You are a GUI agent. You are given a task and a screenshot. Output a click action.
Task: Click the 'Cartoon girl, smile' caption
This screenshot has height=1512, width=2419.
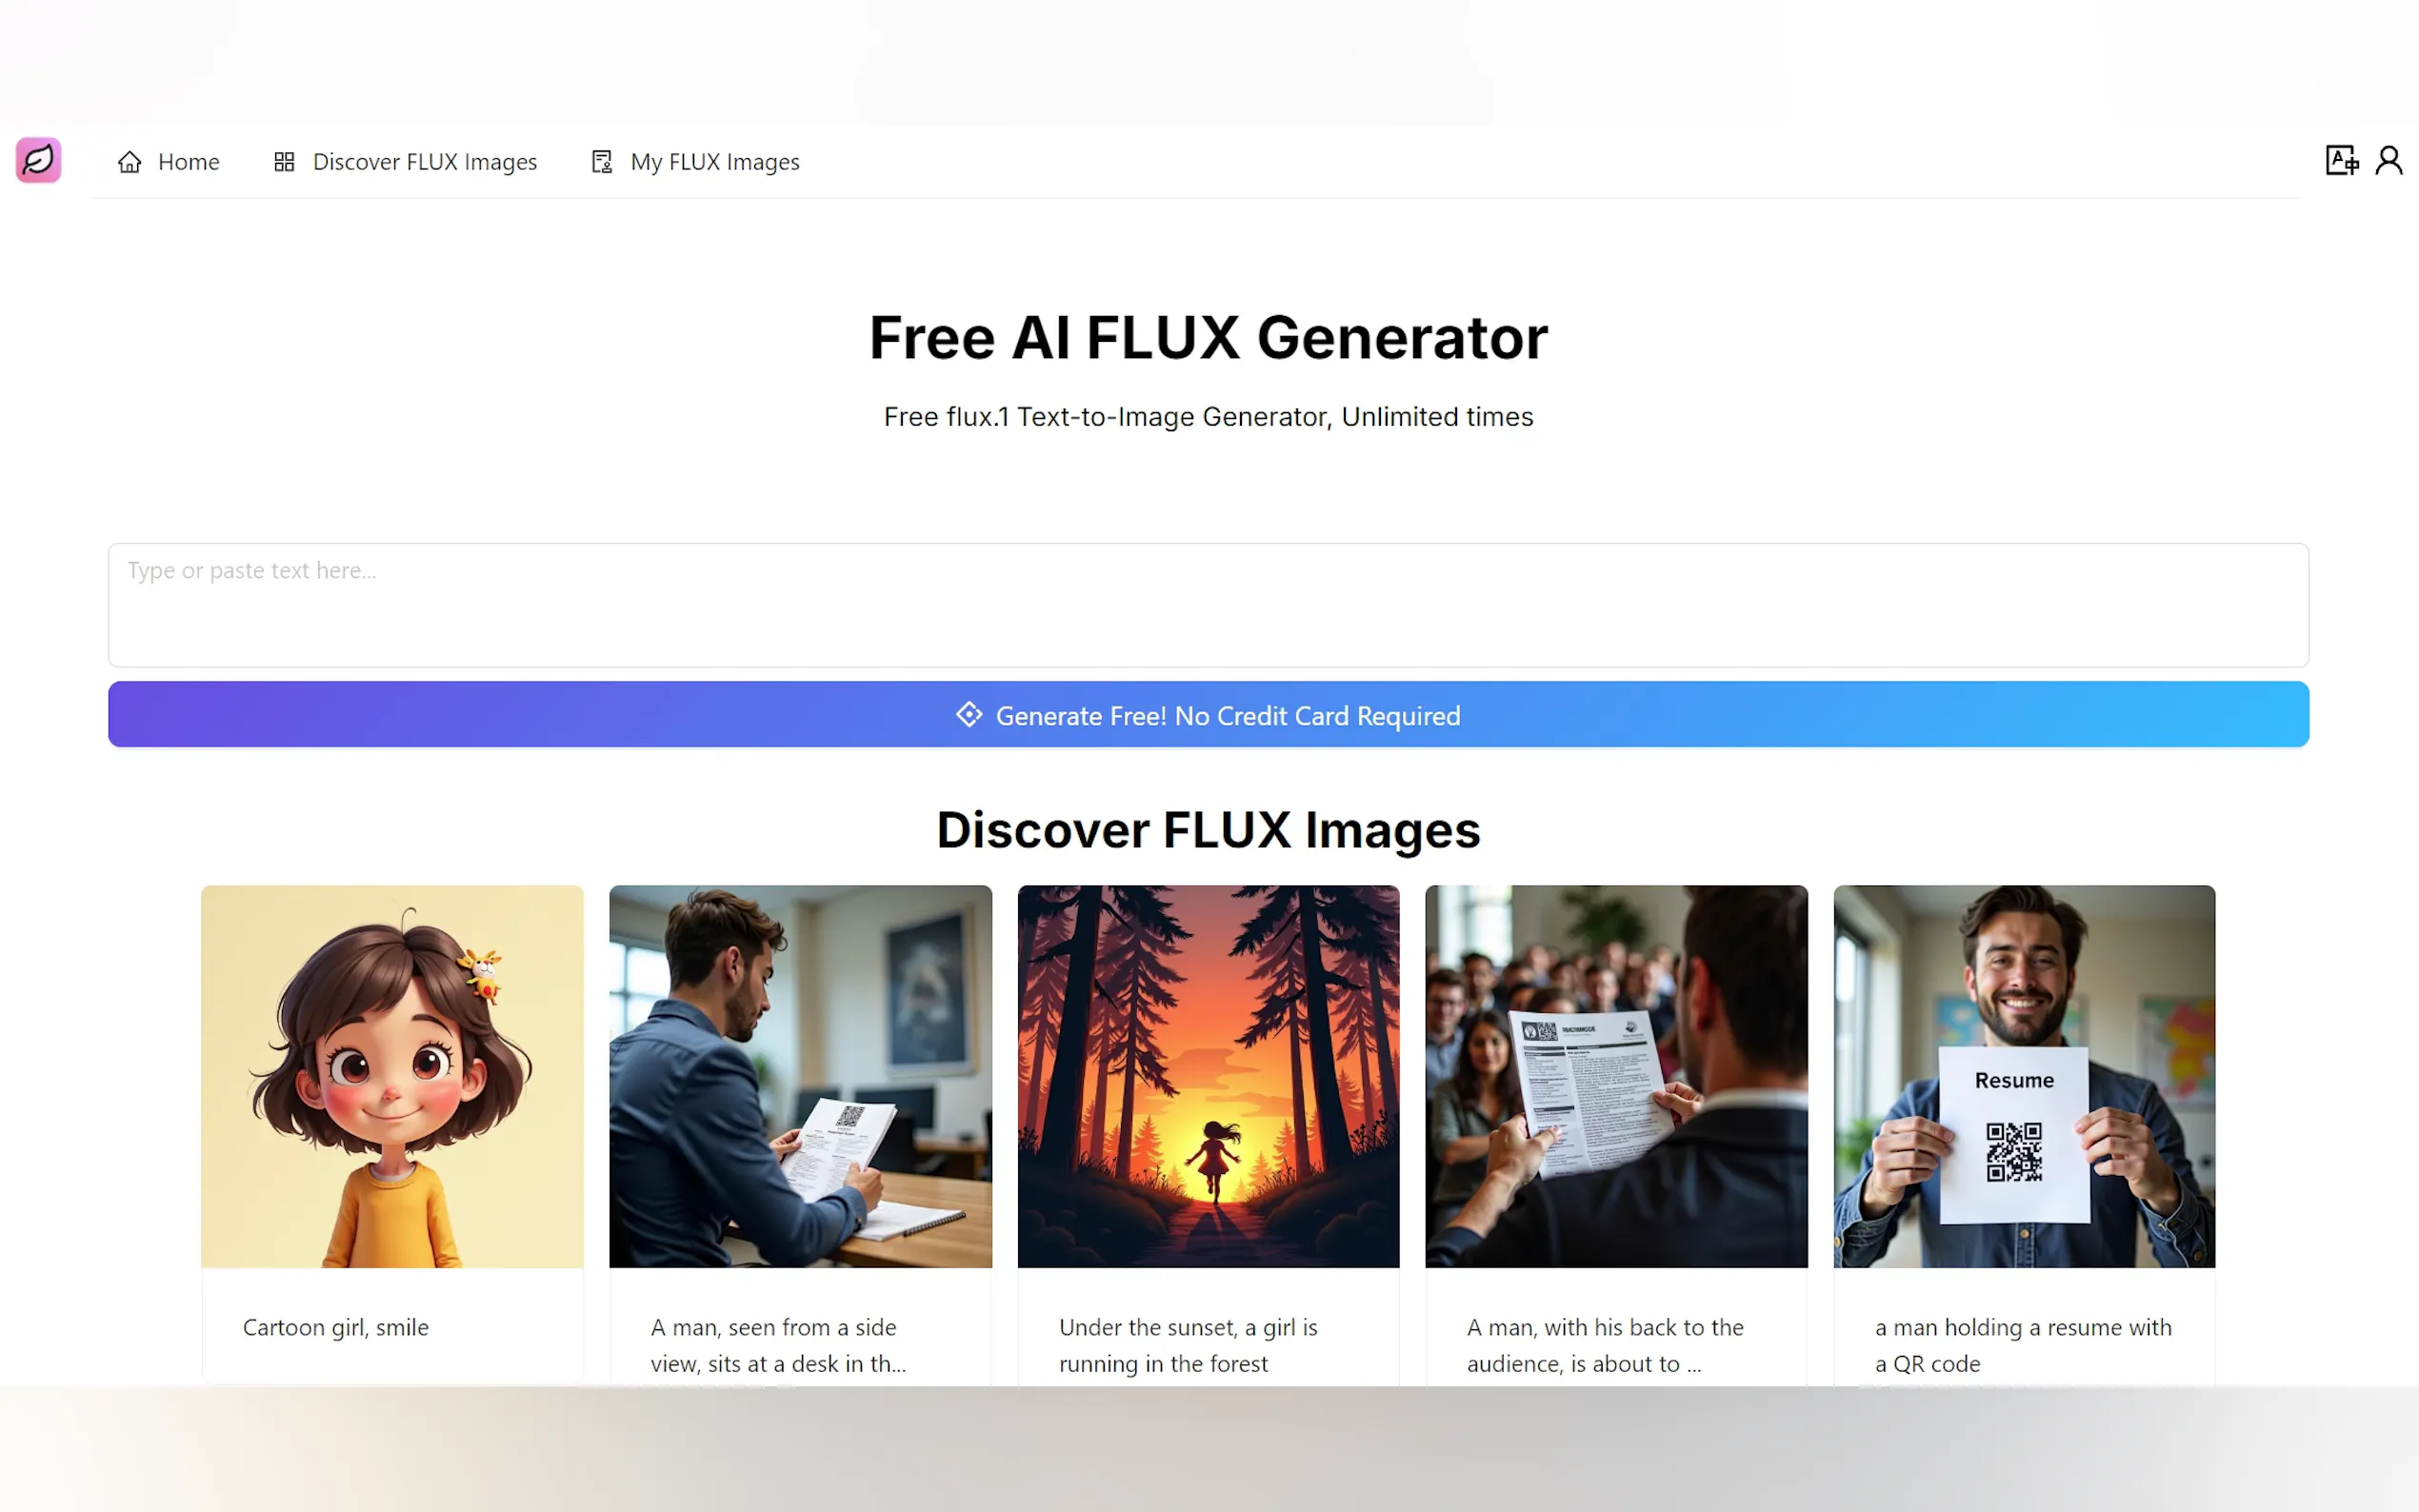(x=336, y=1327)
